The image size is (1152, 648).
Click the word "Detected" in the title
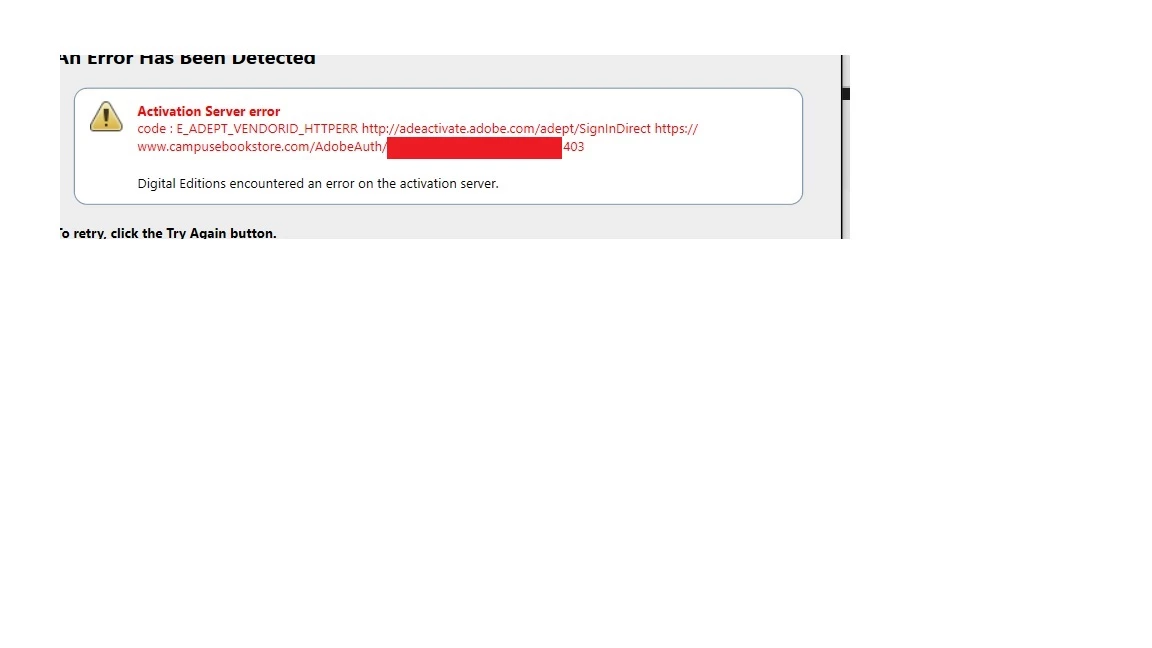pos(273,58)
